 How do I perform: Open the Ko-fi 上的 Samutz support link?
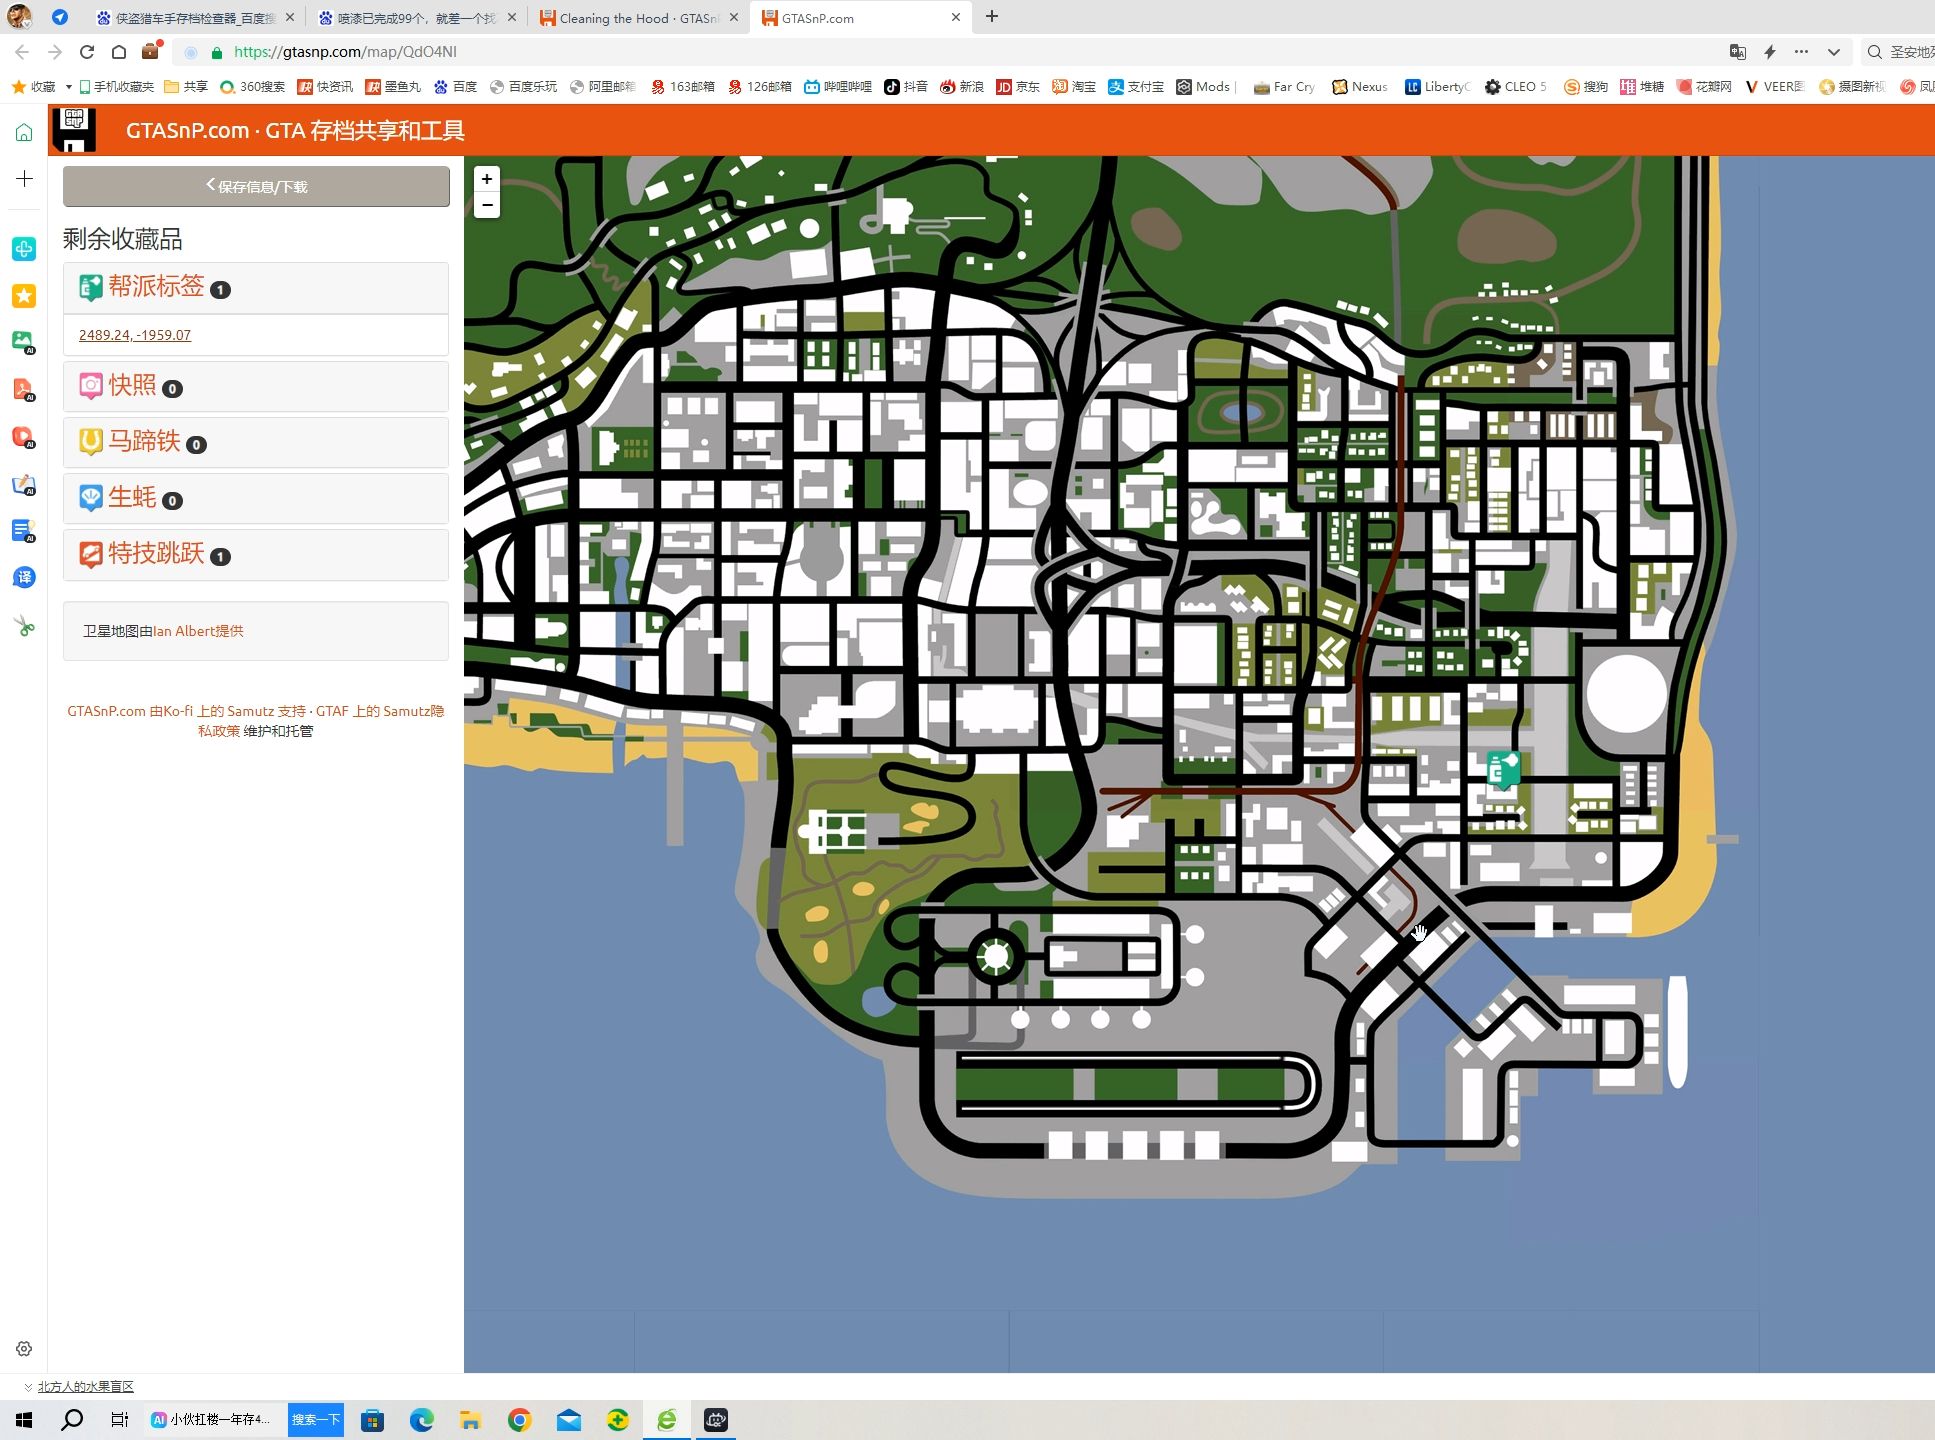(235, 711)
